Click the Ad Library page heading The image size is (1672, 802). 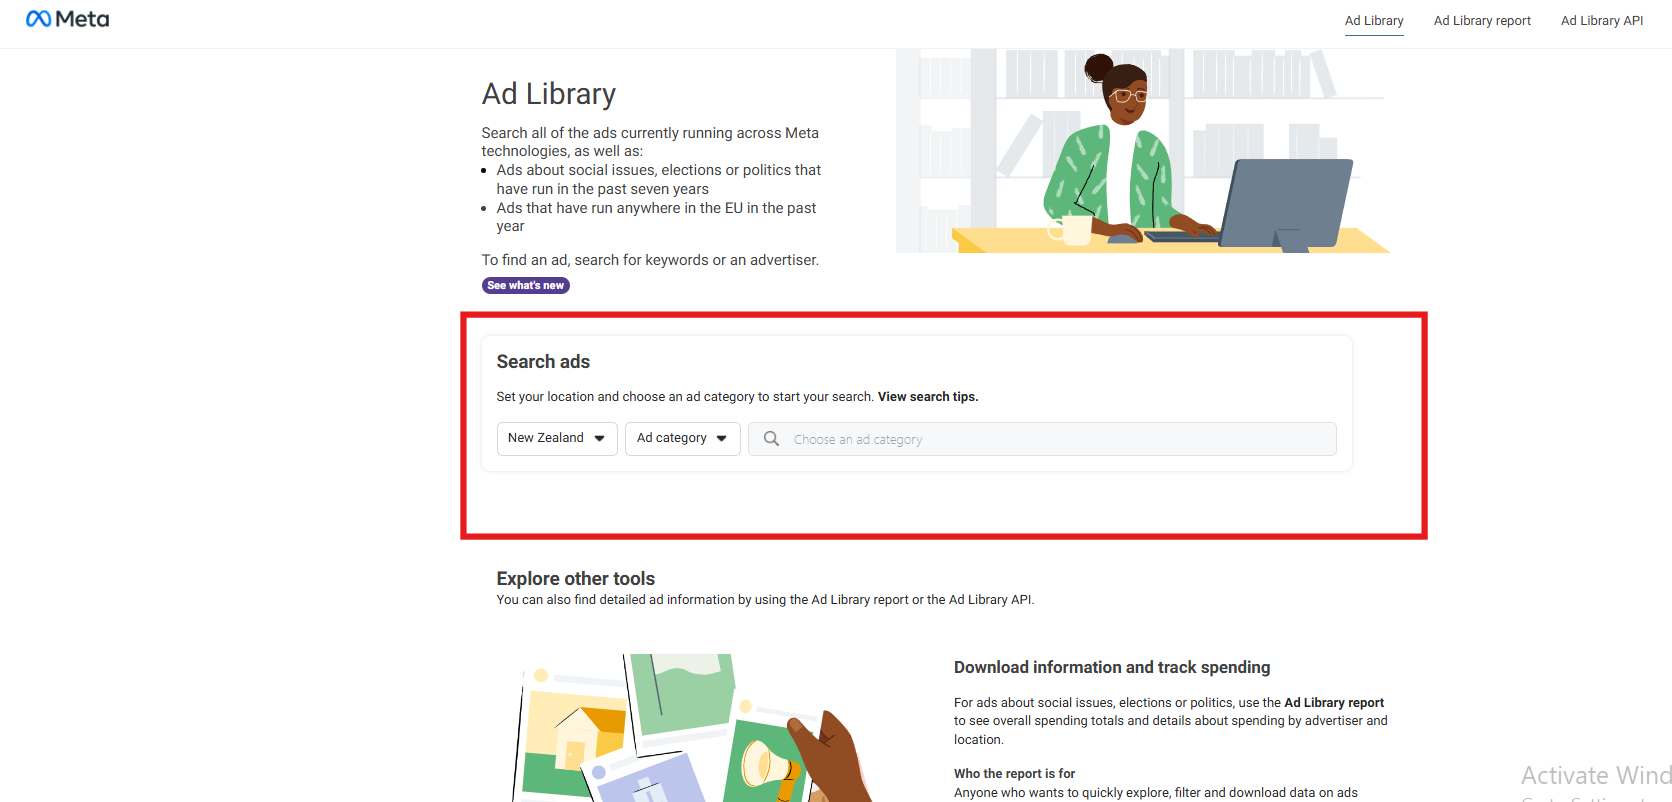pos(549,94)
